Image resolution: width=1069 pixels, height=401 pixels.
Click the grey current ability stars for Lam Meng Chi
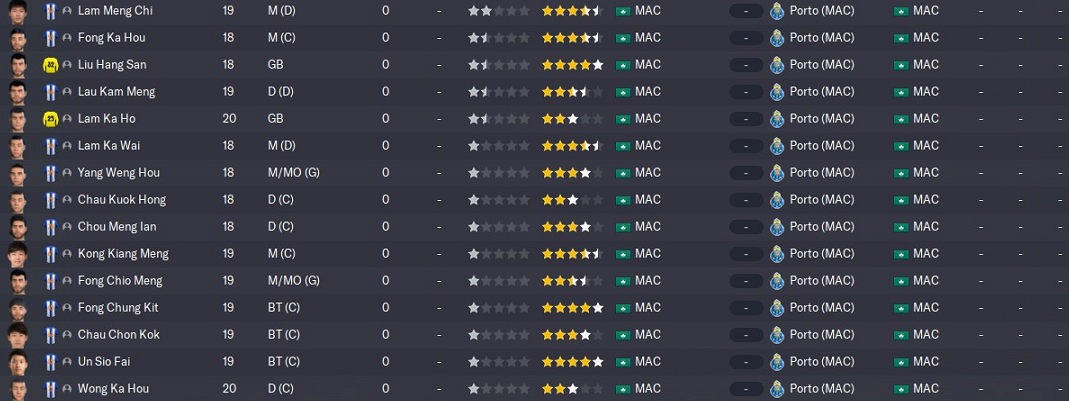pyautogui.click(x=498, y=11)
